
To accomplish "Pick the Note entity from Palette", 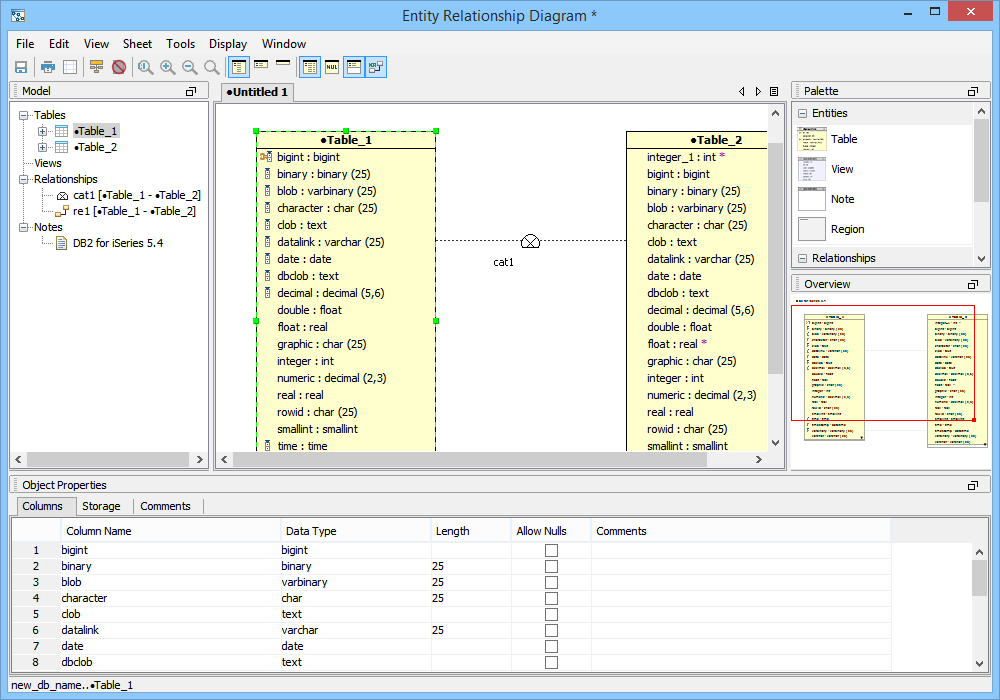I will [x=842, y=200].
